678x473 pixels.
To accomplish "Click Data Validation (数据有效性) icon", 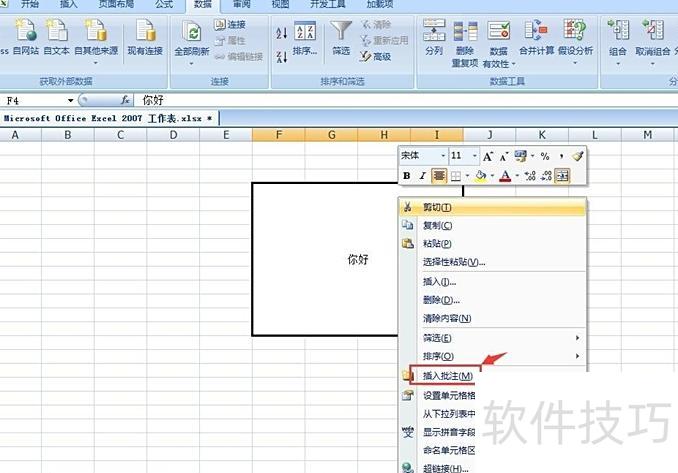I will (499, 44).
